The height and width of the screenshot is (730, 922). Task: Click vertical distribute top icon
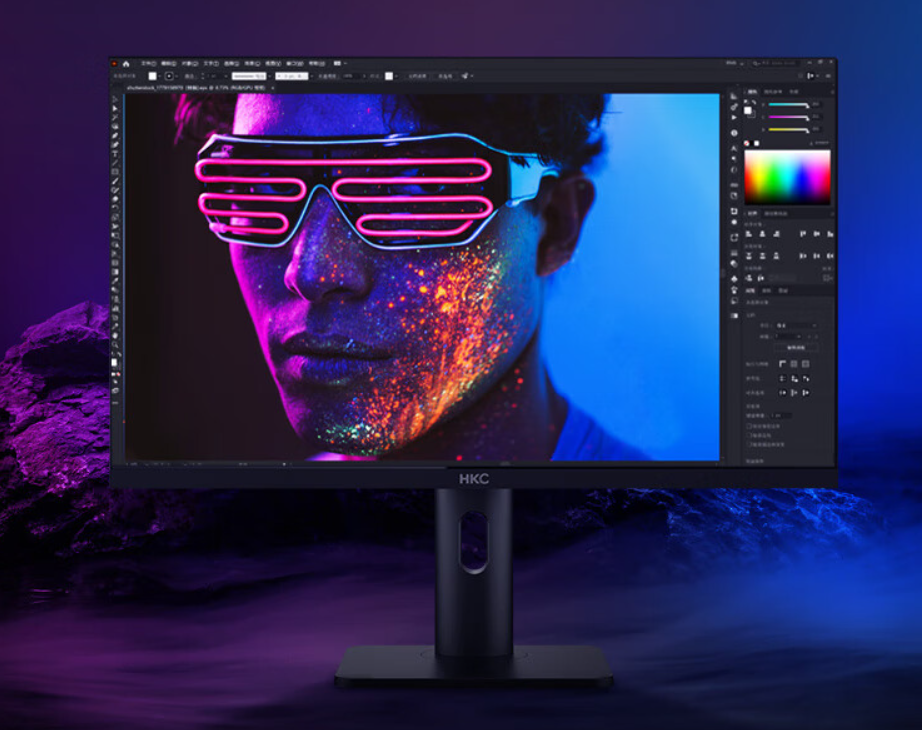click(749, 256)
